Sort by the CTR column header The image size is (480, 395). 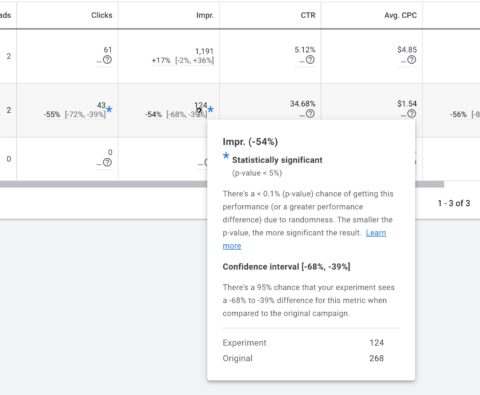(x=308, y=15)
